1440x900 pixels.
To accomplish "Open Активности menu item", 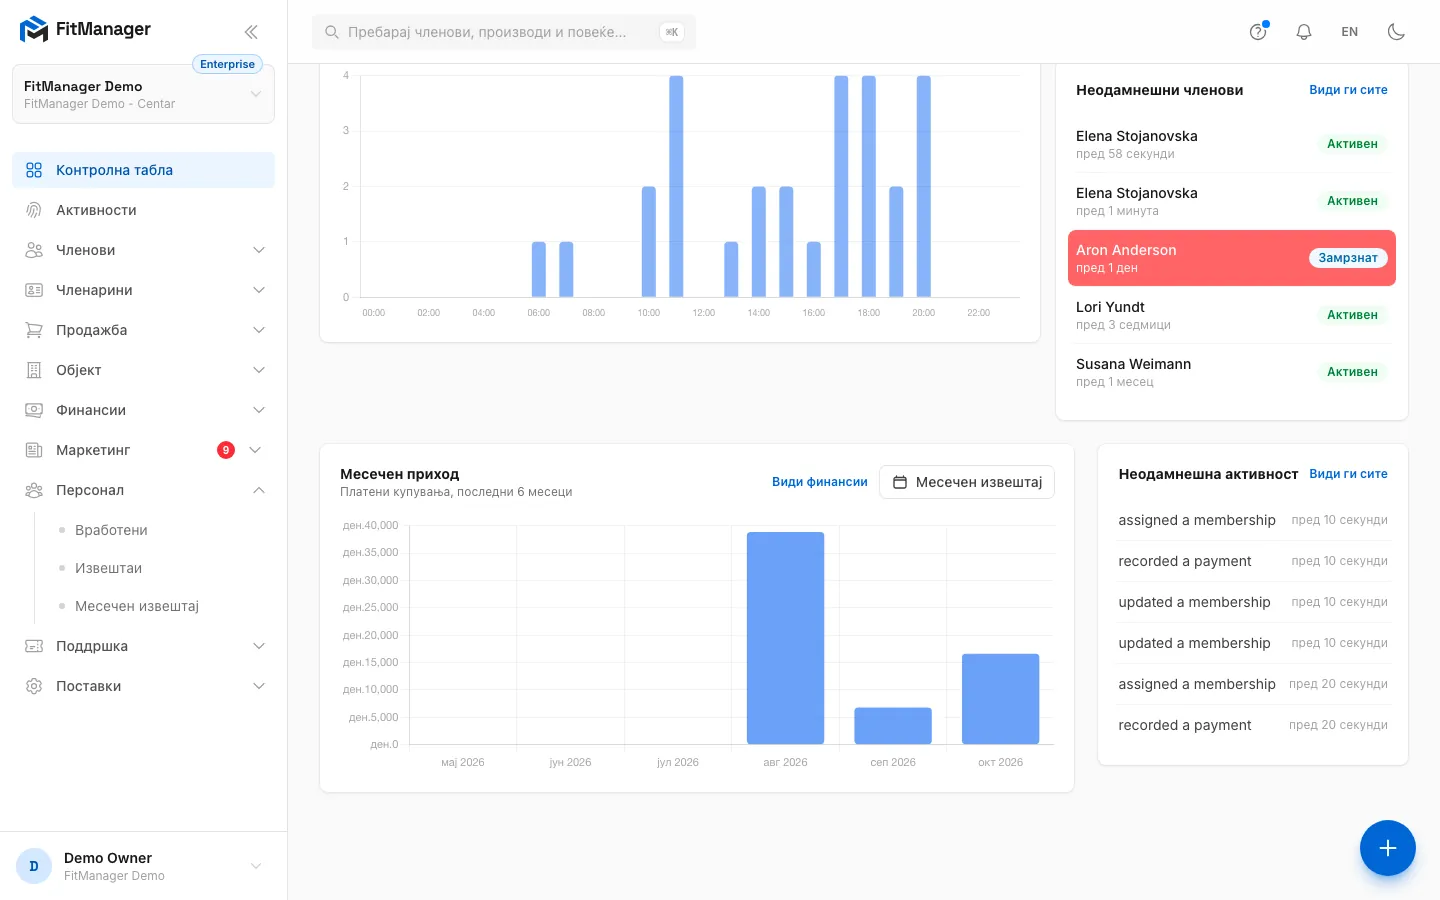I will point(143,210).
